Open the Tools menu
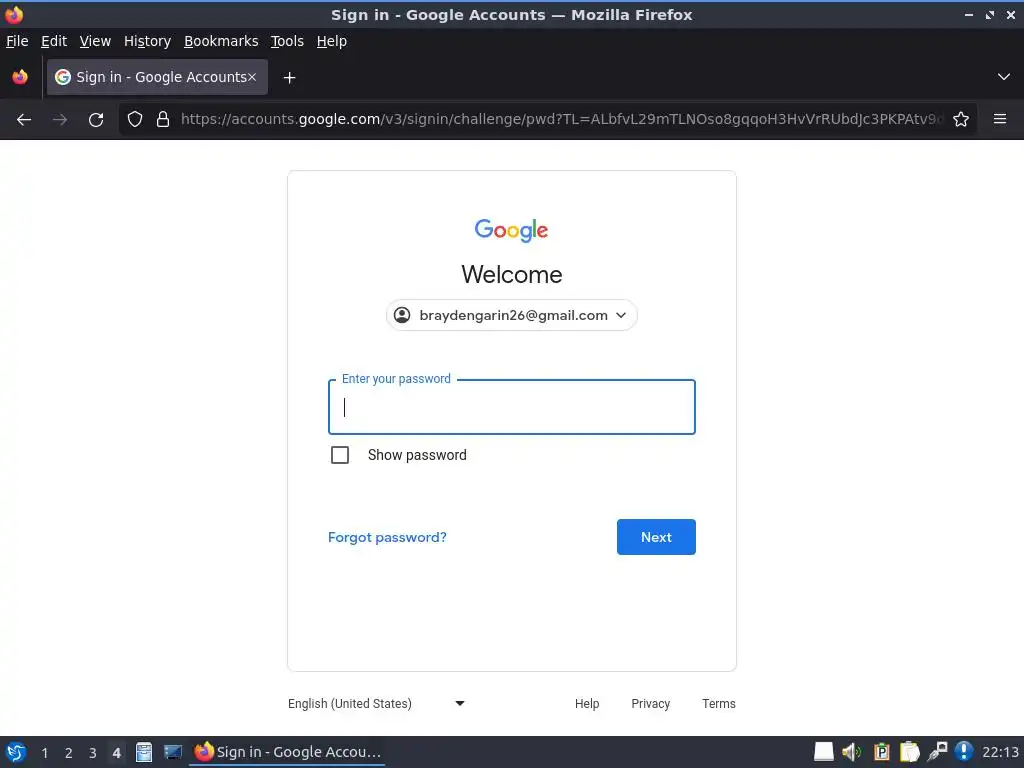Viewport: 1024px width, 768px height. tap(287, 41)
